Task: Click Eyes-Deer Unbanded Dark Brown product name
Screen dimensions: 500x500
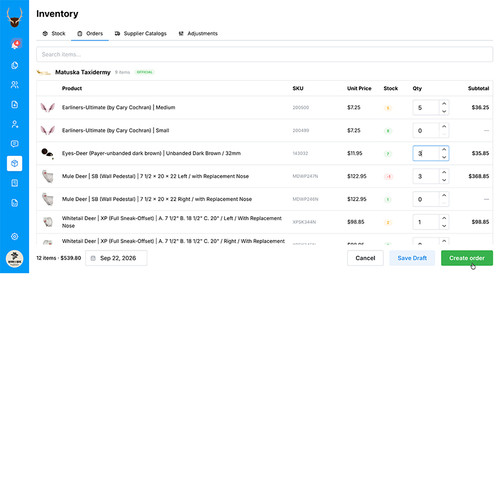Action: coord(151,153)
